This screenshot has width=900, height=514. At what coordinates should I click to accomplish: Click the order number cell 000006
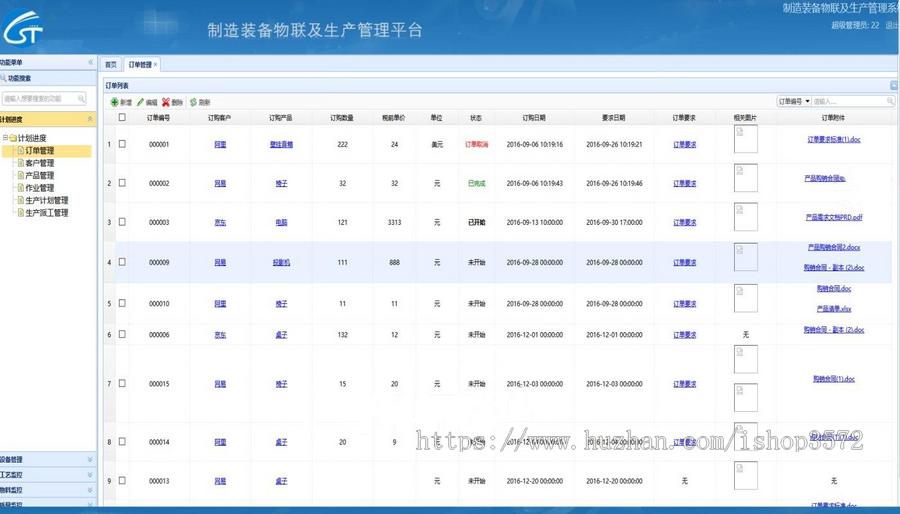159,335
